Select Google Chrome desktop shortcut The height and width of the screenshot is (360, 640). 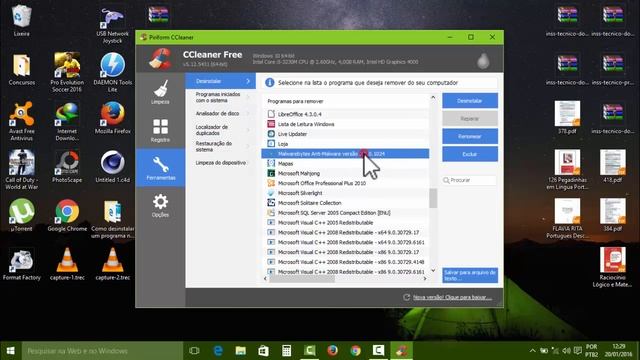[x=67, y=216]
